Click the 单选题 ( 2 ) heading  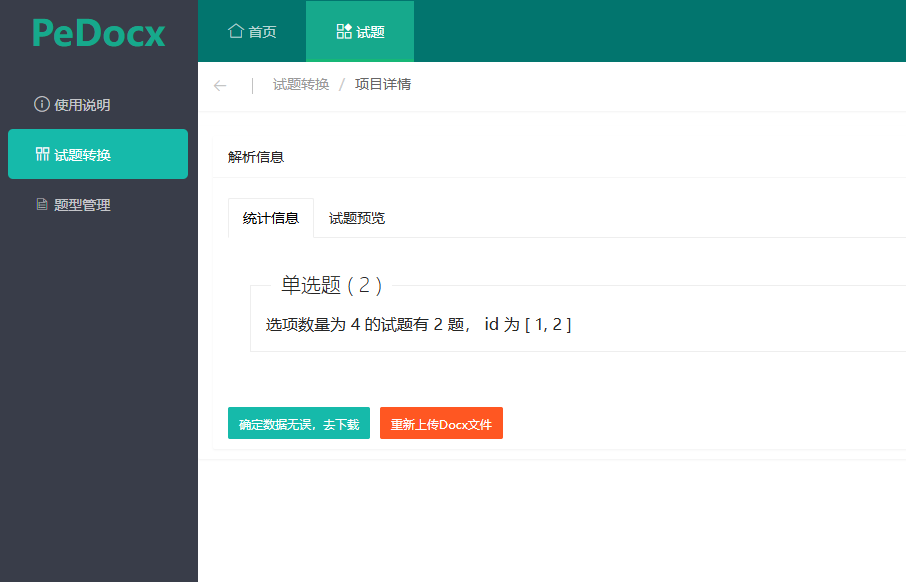(332, 285)
